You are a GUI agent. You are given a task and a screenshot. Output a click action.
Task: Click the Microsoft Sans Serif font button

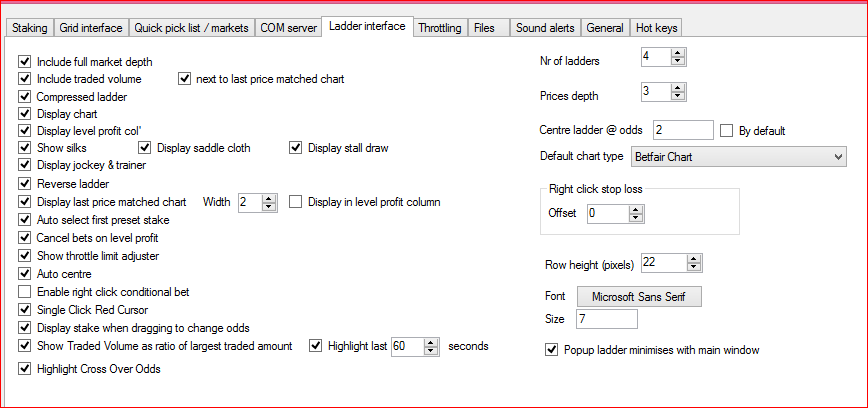[640, 297]
